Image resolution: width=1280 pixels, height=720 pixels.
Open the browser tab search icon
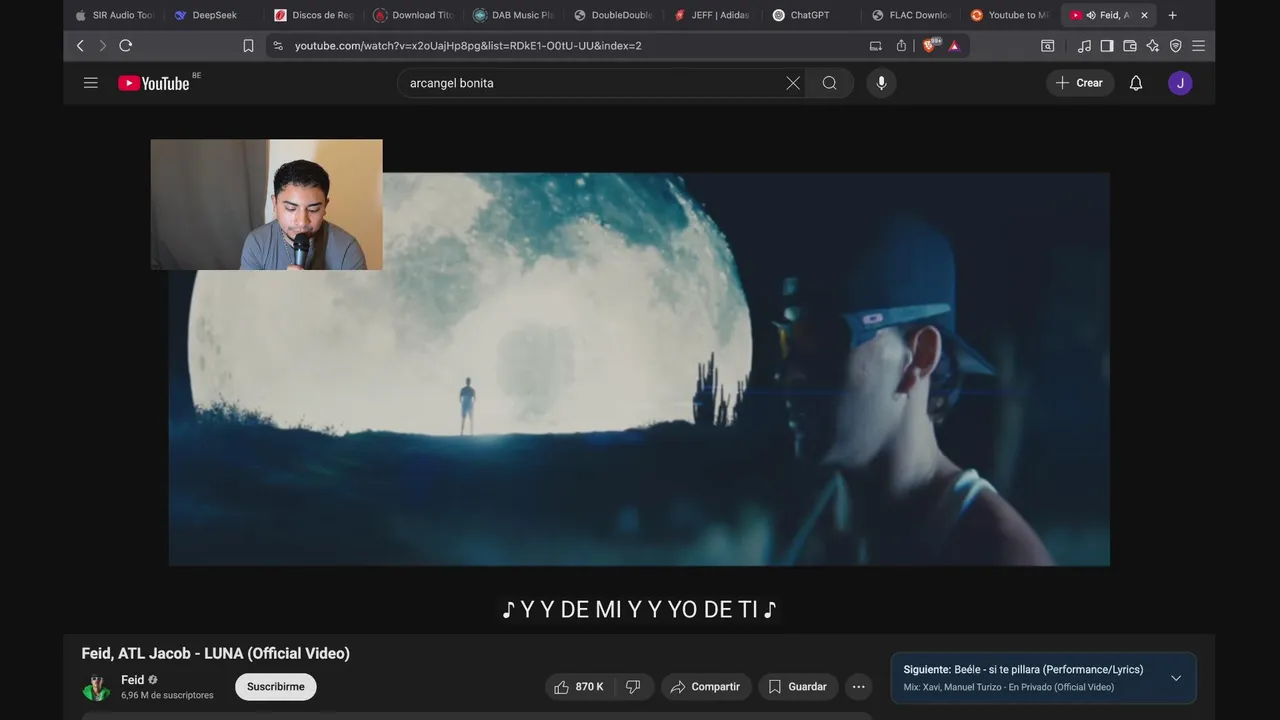pos(1048,45)
